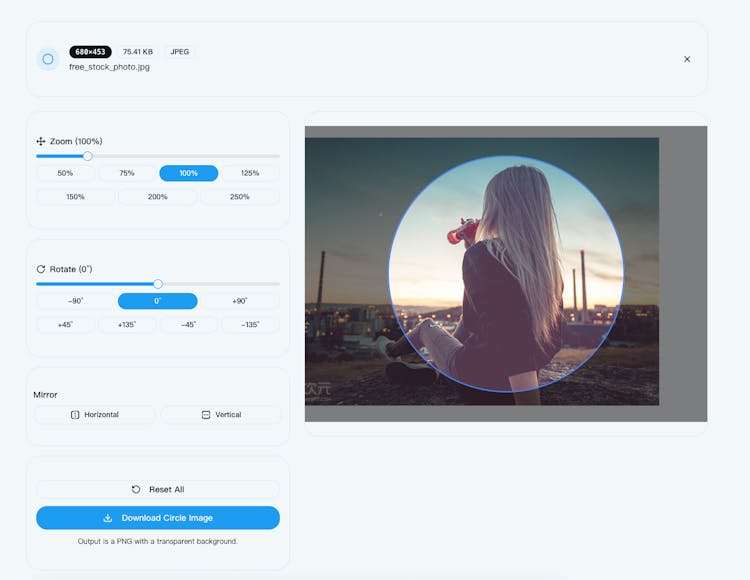The image size is (750, 580).
Task: Click the Zoom slider handle
Action: [87, 156]
